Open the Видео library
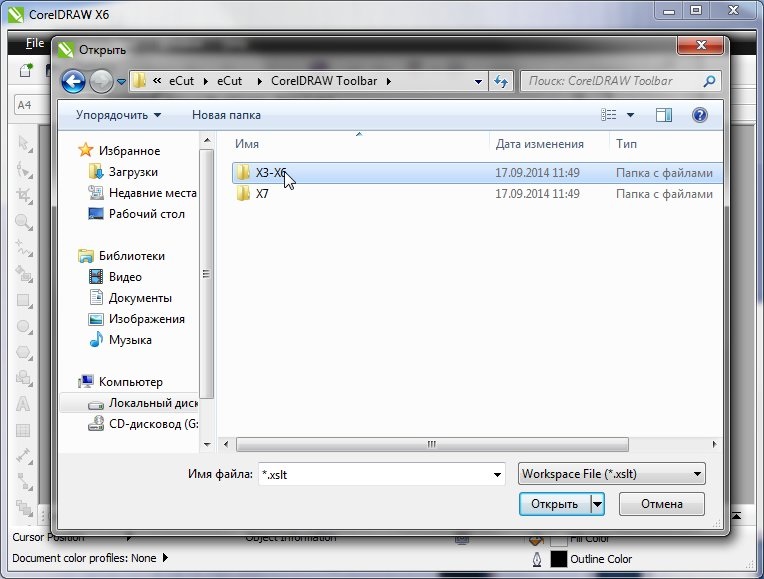The image size is (764, 579). pyautogui.click(x=125, y=277)
